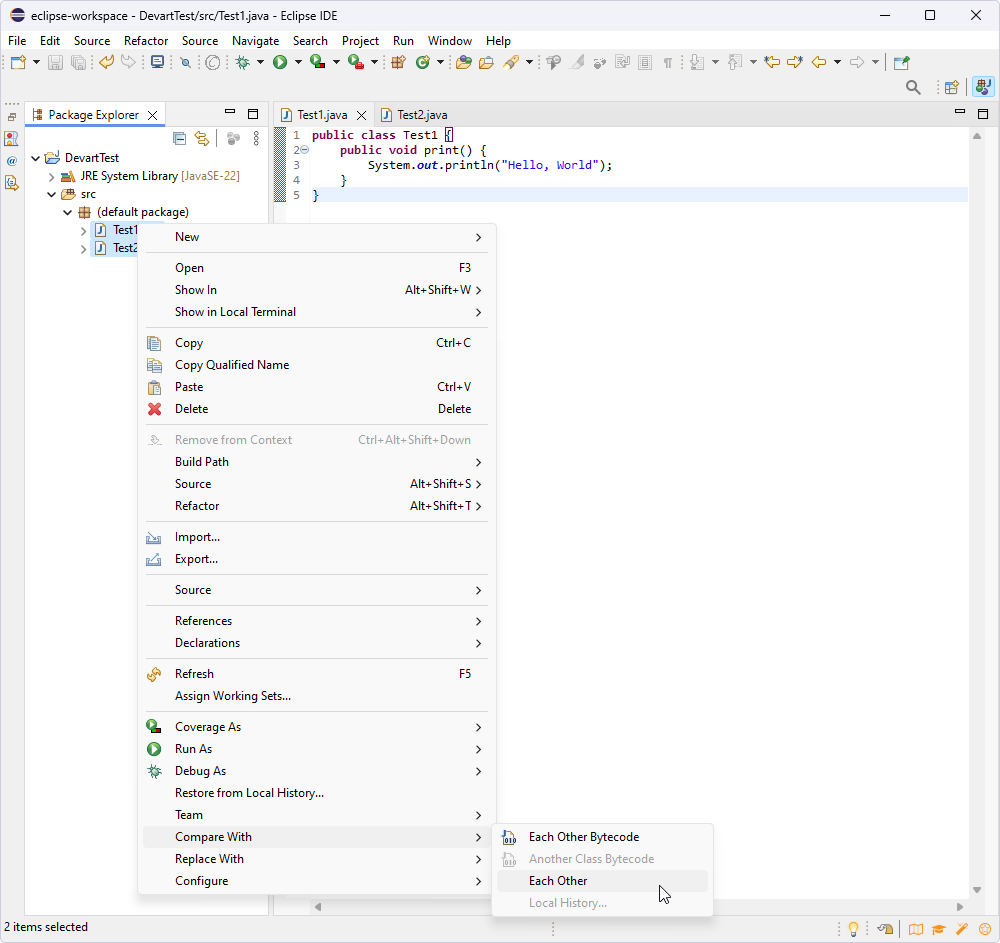Navigate Back with the yellow left arrow

point(819,62)
